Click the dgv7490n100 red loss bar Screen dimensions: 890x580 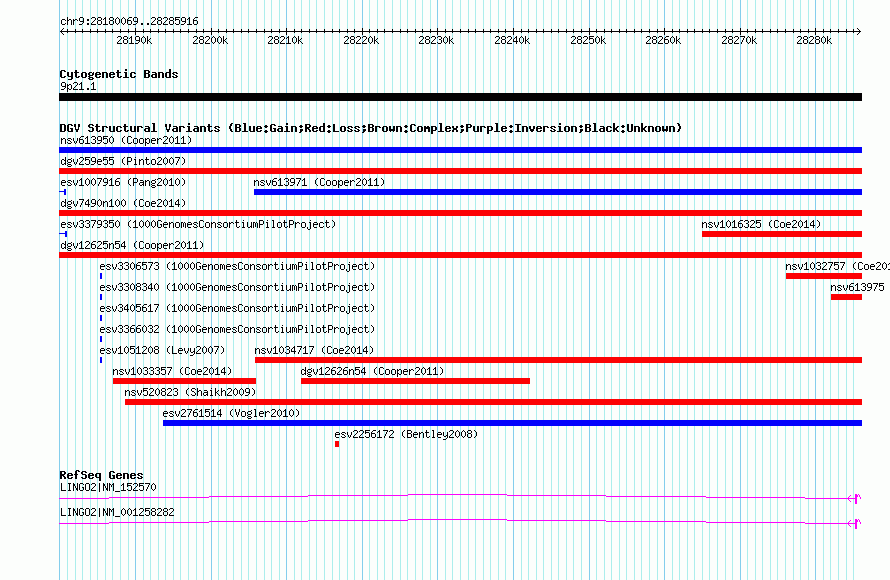460,213
